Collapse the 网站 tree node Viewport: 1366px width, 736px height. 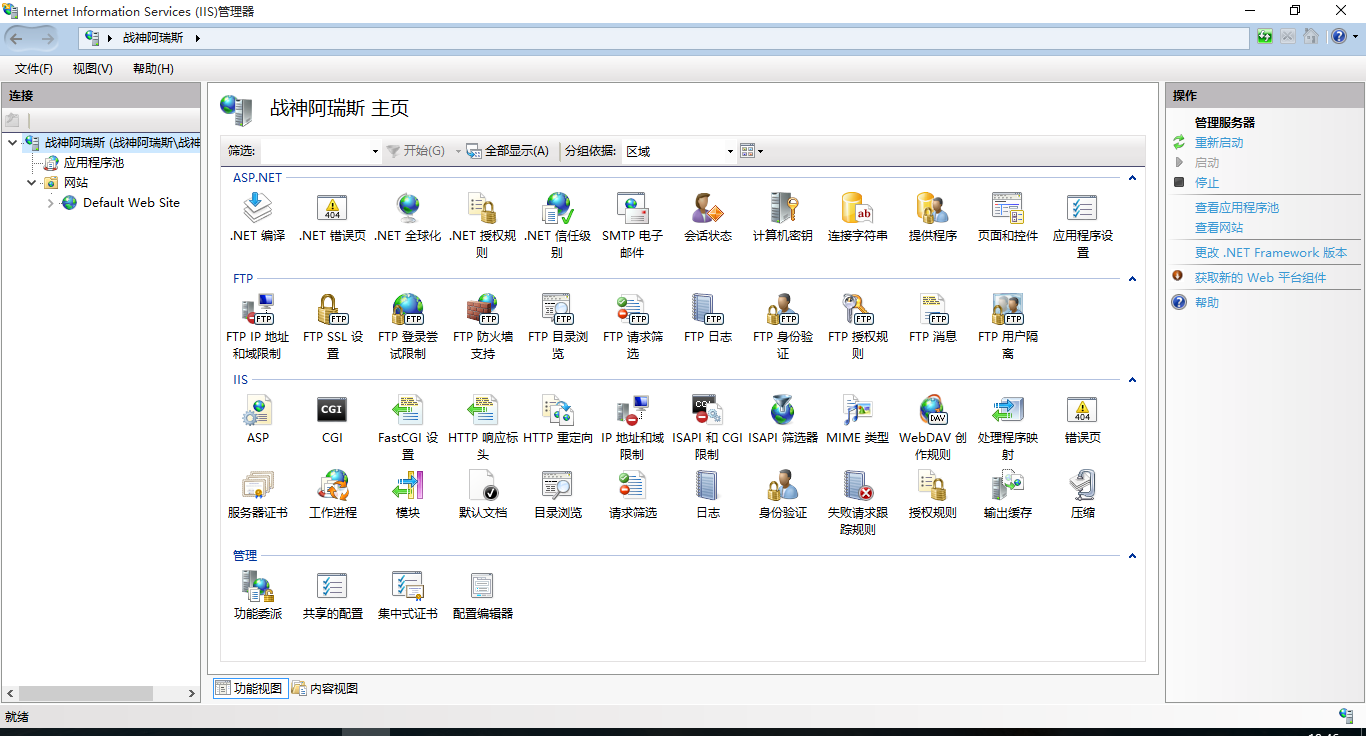coord(32,183)
